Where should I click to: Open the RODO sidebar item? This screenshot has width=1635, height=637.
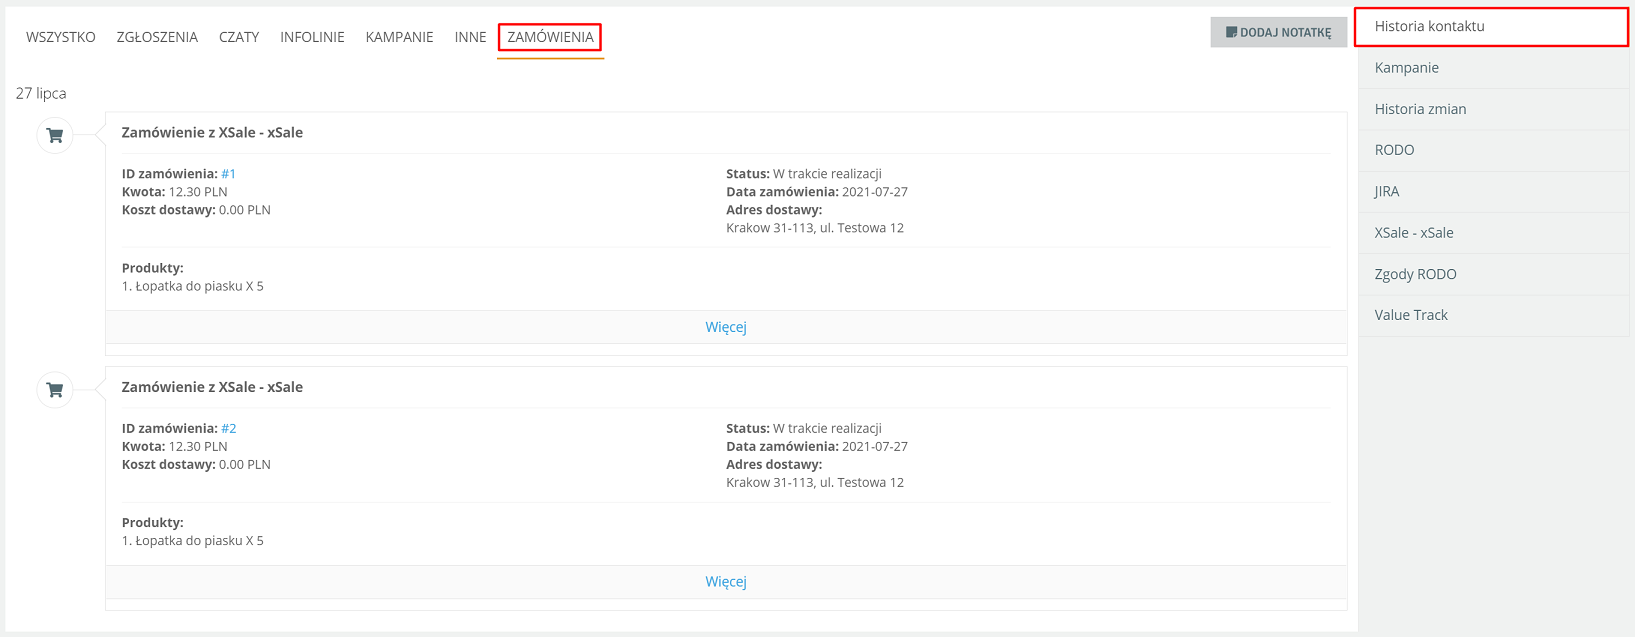pos(1493,150)
